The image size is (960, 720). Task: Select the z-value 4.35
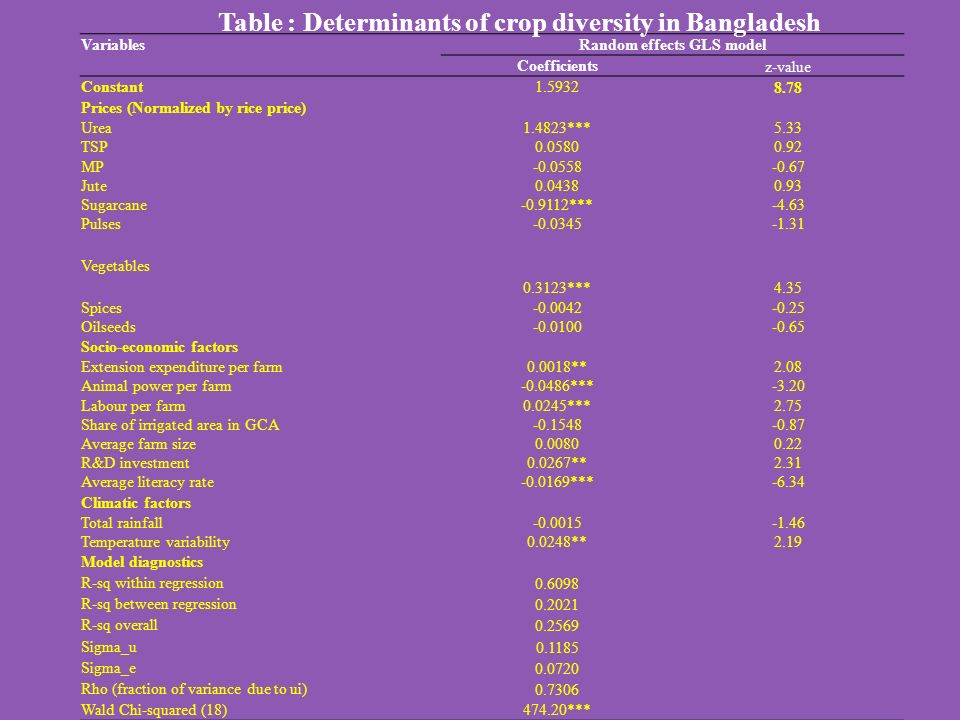pos(787,287)
